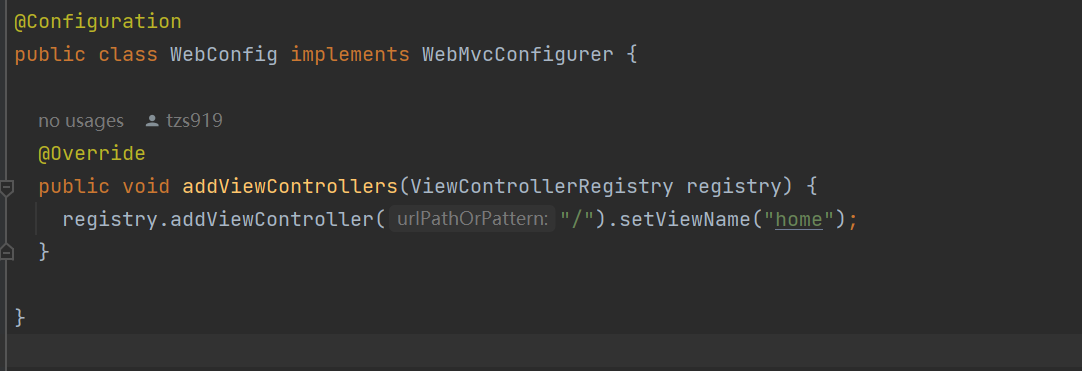The height and width of the screenshot is (371, 1082).
Task: Click the author icon beside tzs919
Action: (152, 121)
